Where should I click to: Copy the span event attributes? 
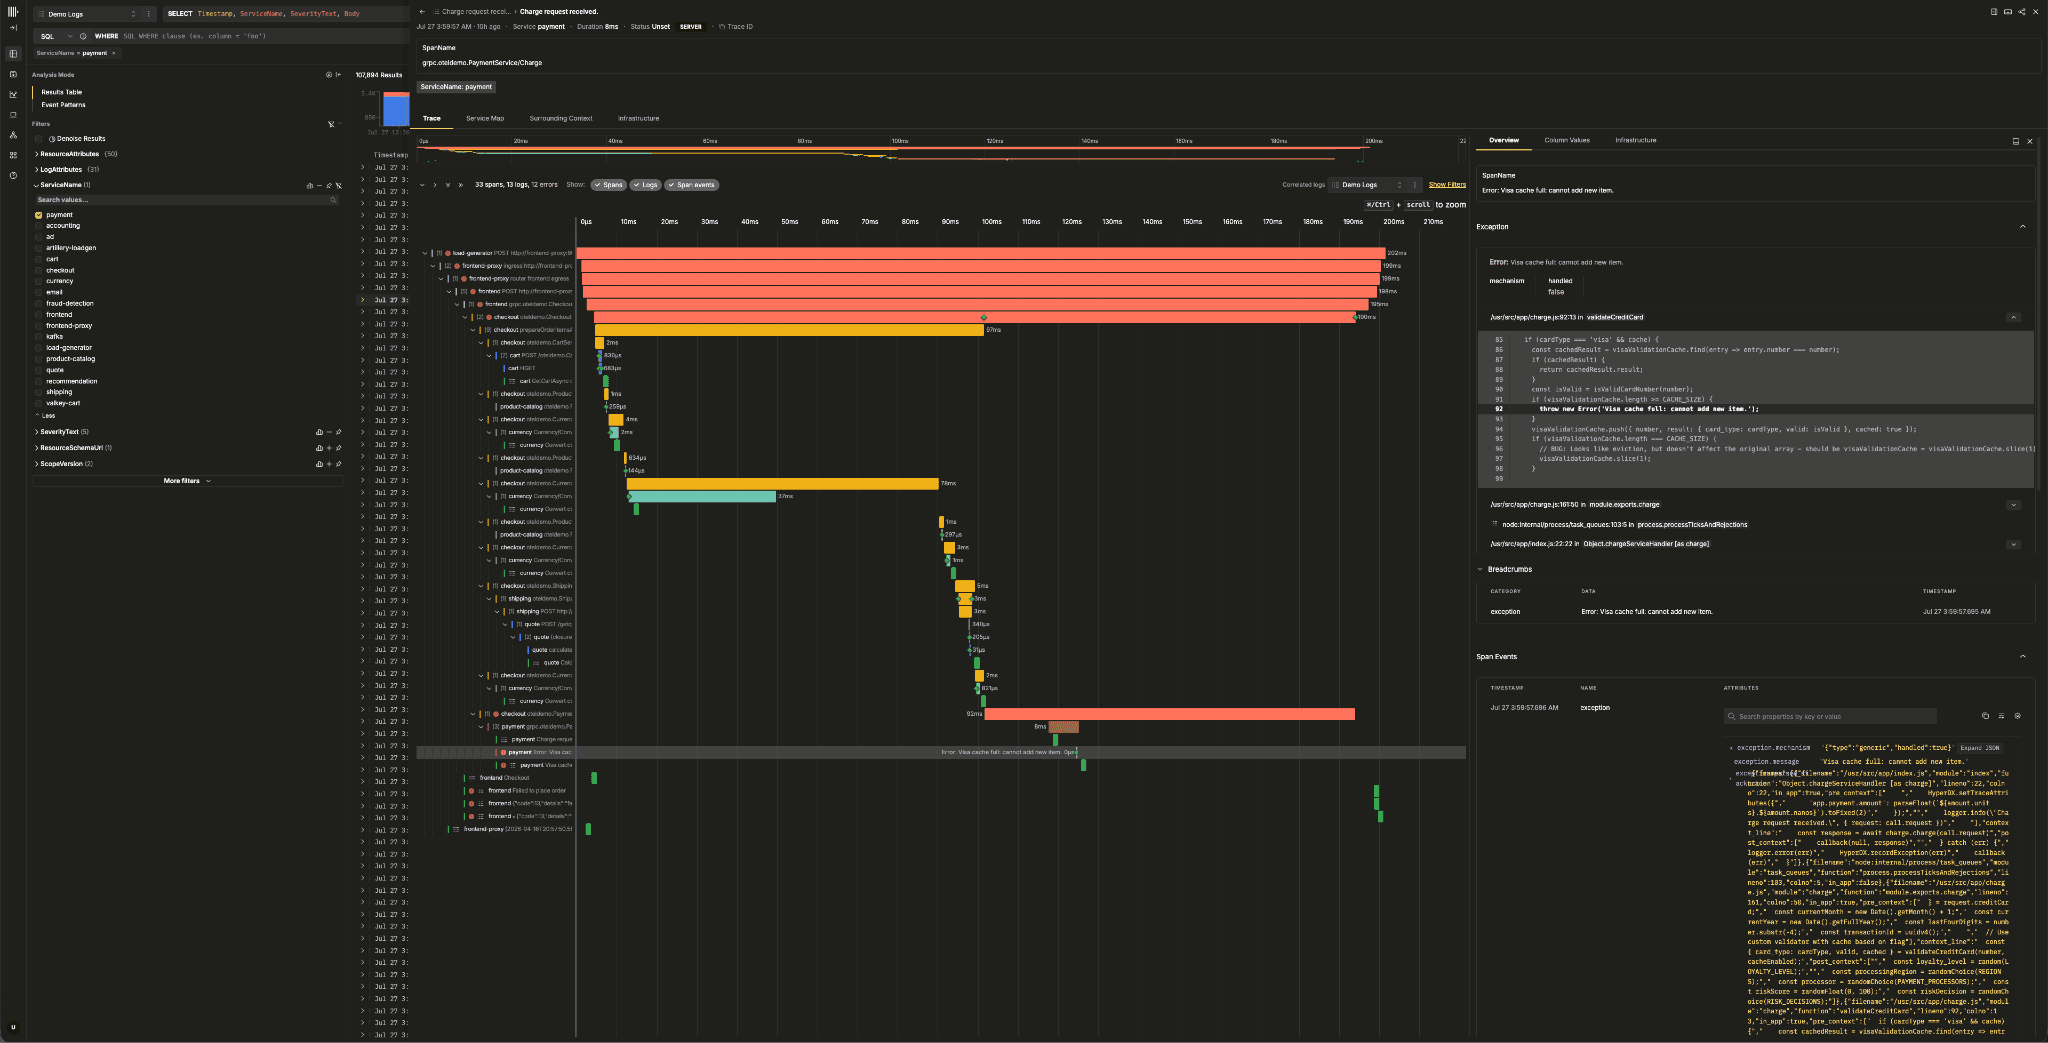1985,716
